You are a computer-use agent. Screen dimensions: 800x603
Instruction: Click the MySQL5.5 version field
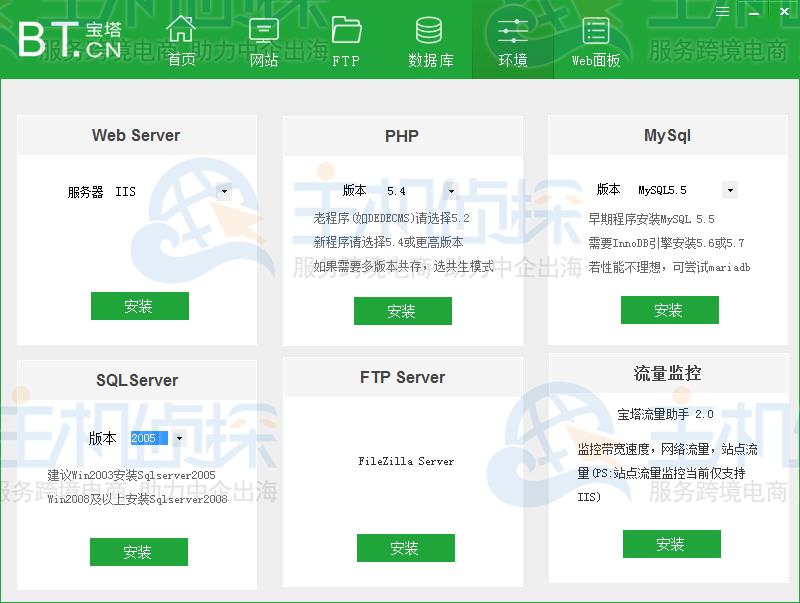[x=679, y=190]
